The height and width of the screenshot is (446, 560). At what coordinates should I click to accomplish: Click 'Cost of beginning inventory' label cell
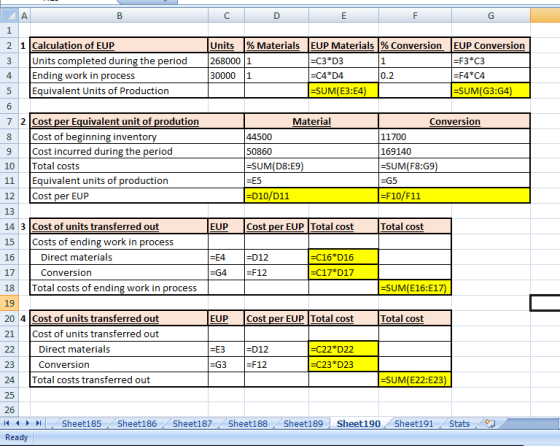click(x=137, y=137)
